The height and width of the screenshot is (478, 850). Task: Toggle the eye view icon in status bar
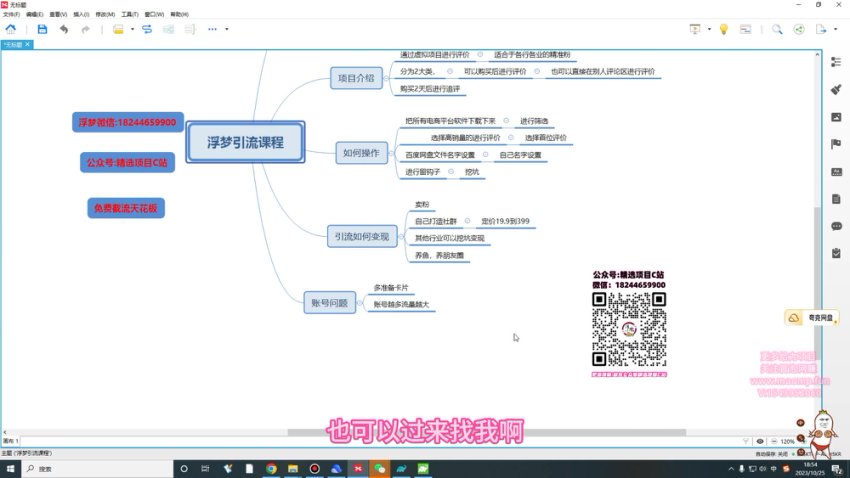click(760, 441)
